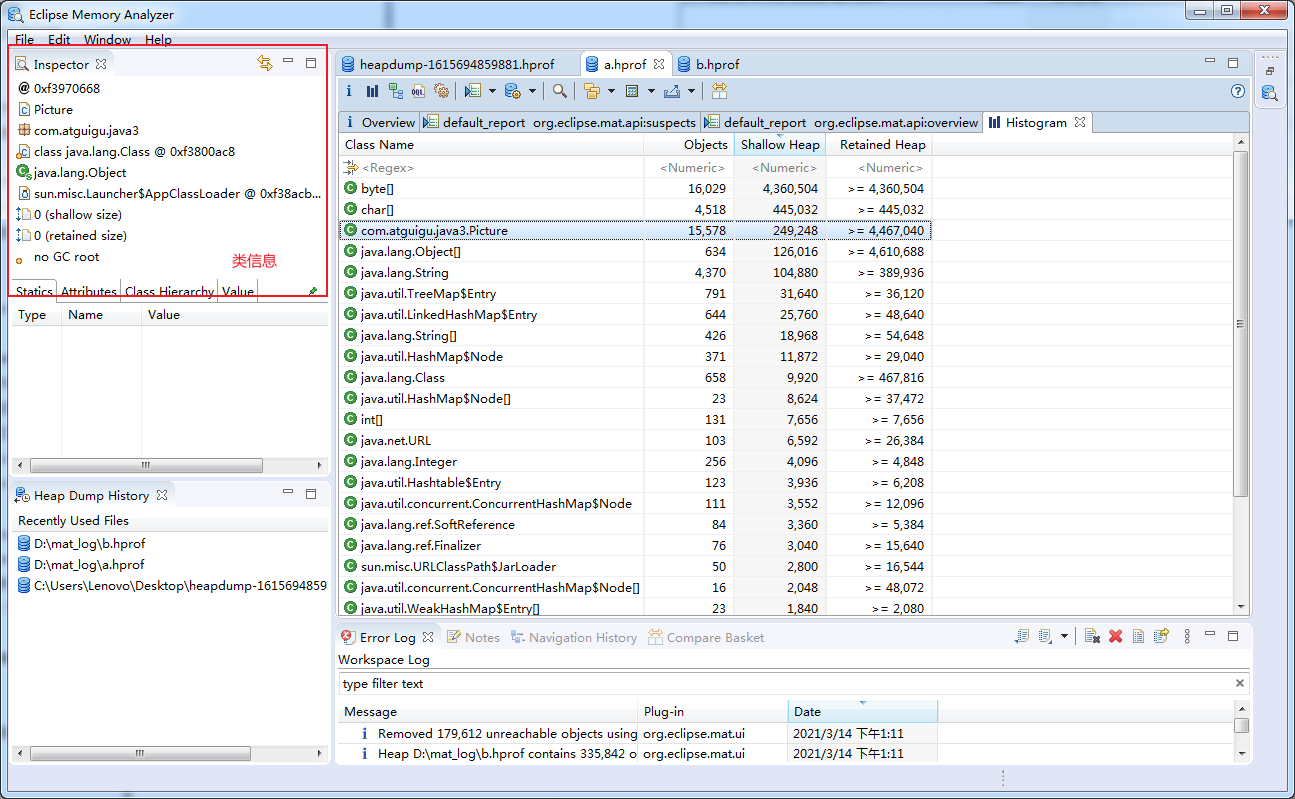Viewport: 1295px width, 799px height.
Task: Open the Dominator Tree from the toolbar
Action: (x=396, y=91)
